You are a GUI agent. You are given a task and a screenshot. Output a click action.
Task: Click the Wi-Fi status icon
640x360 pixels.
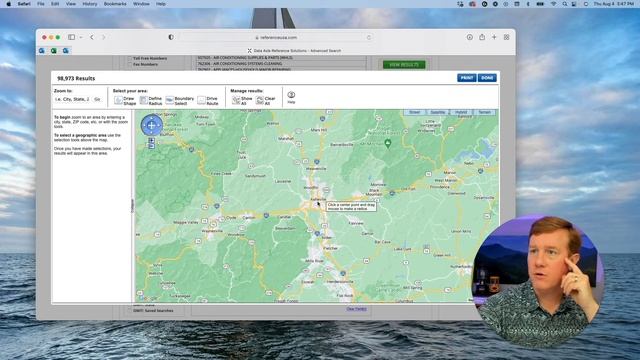[553, 4]
